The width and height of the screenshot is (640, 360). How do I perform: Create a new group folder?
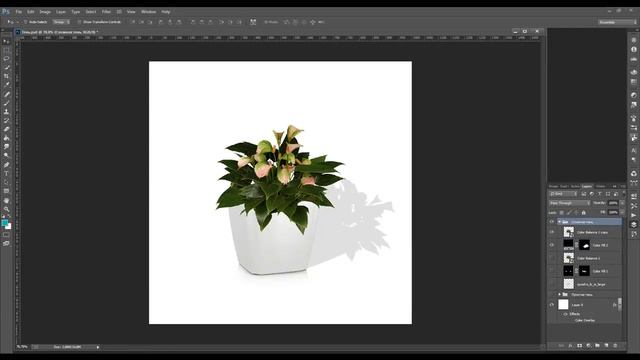pyautogui.click(x=597, y=346)
